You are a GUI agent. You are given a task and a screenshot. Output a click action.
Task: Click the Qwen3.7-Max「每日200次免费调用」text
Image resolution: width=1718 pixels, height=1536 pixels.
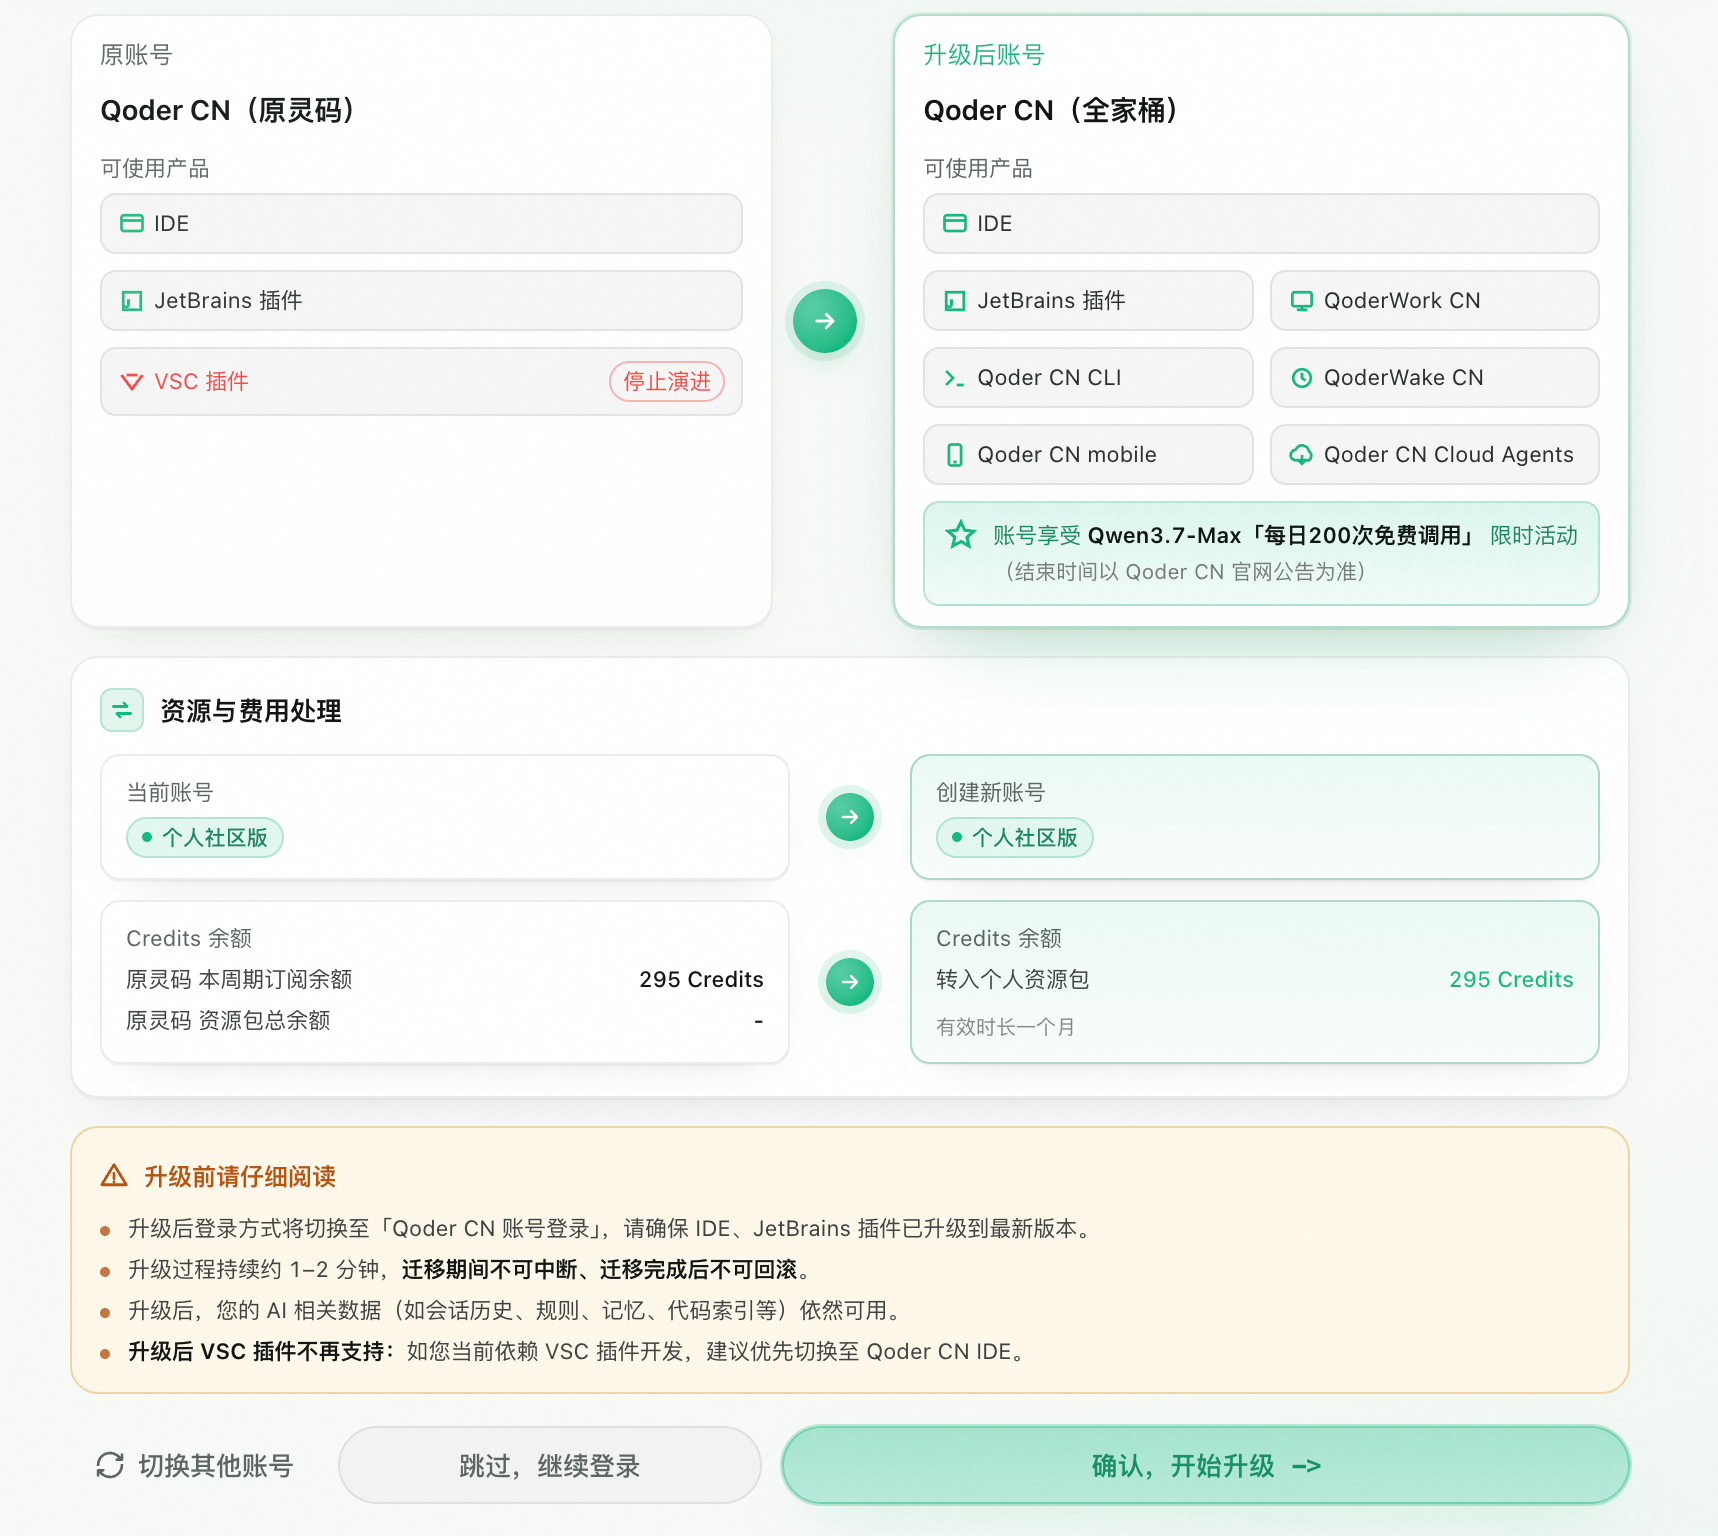tap(1282, 536)
